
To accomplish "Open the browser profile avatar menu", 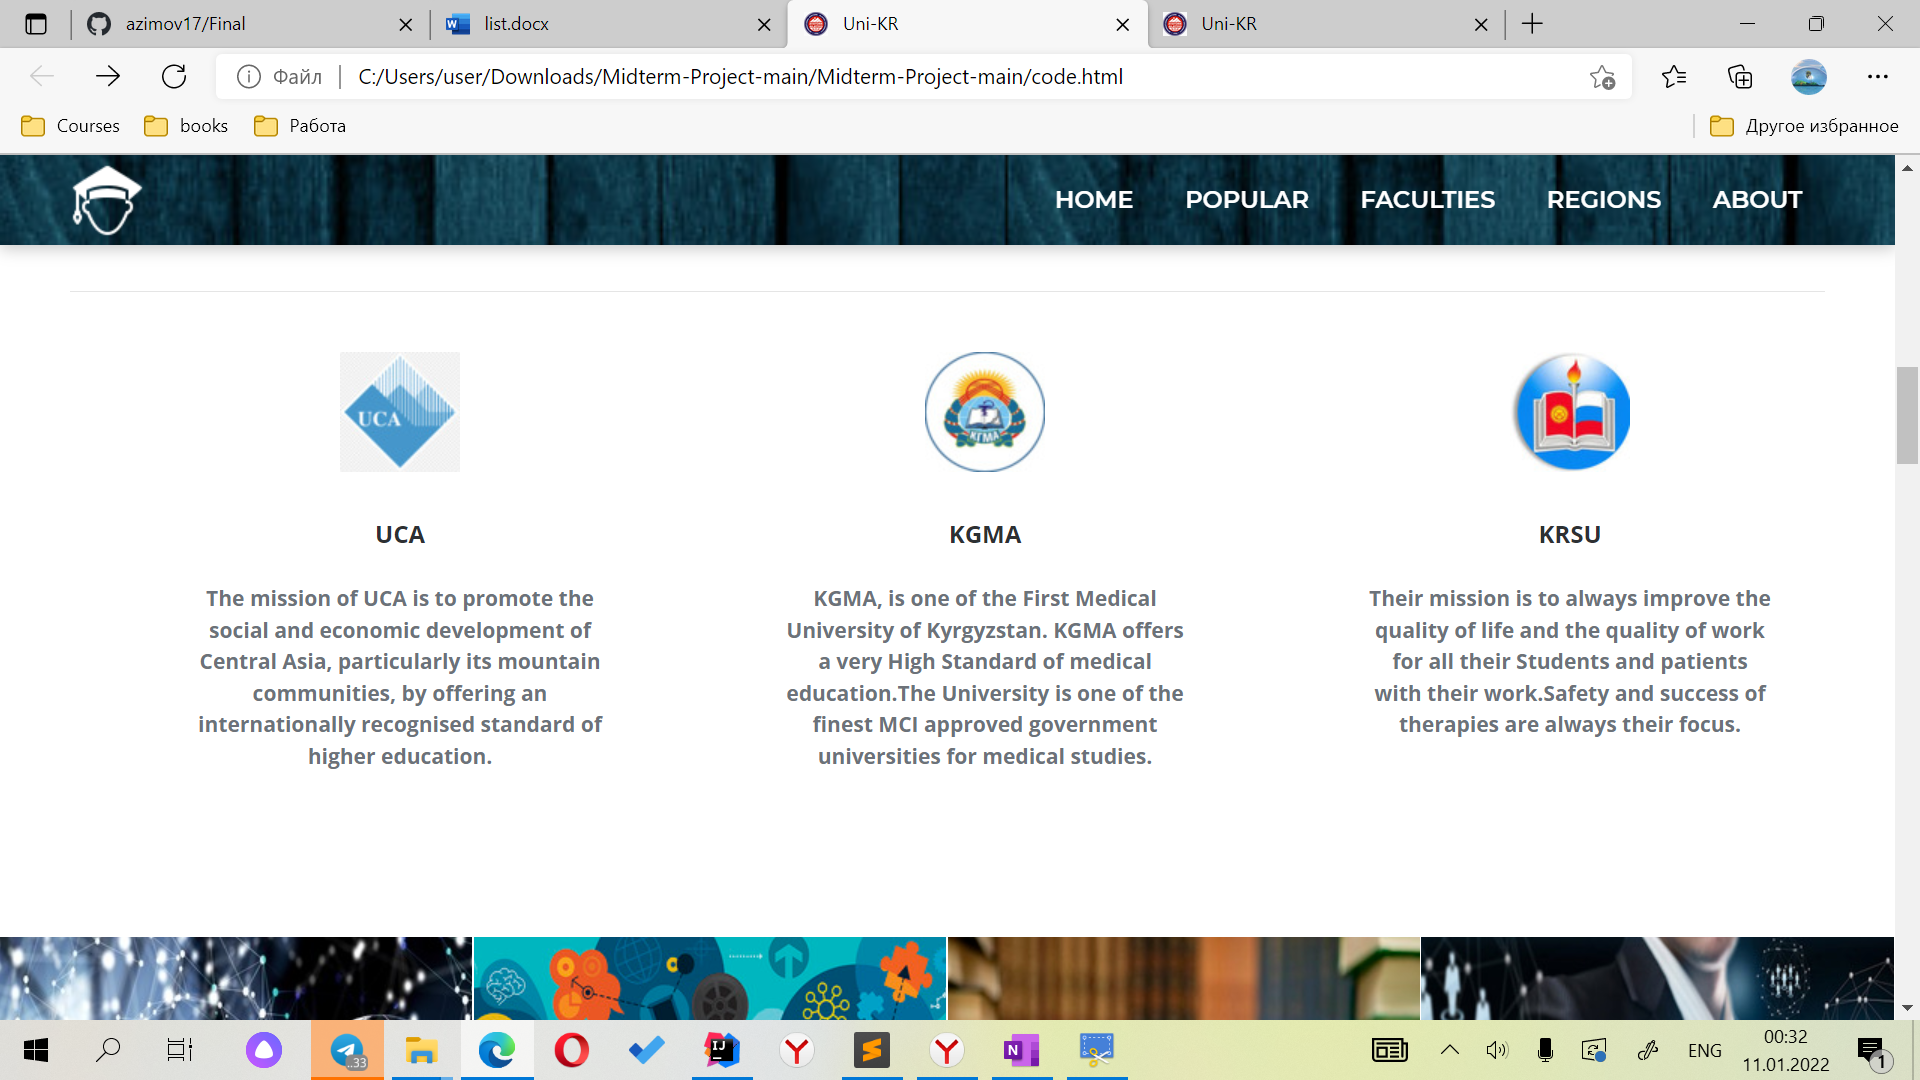I will pyautogui.click(x=1810, y=77).
